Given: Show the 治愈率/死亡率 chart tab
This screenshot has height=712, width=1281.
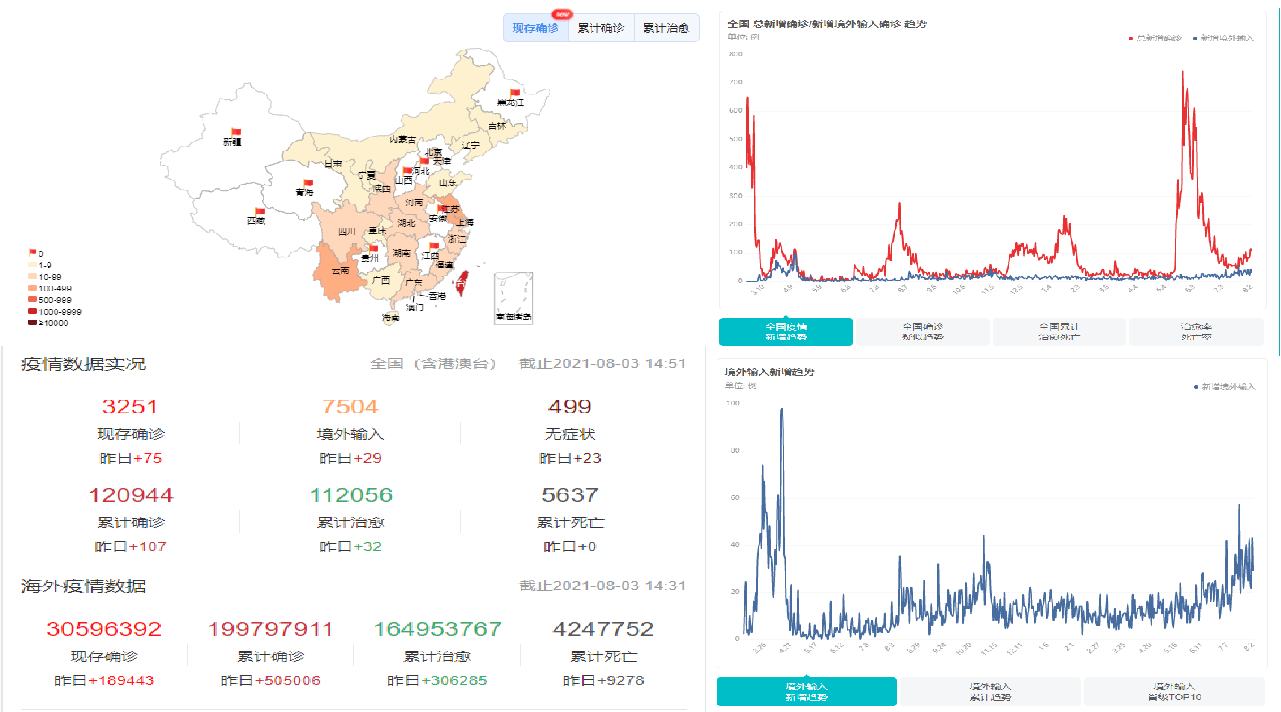Looking at the screenshot, I should (1195, 332).
